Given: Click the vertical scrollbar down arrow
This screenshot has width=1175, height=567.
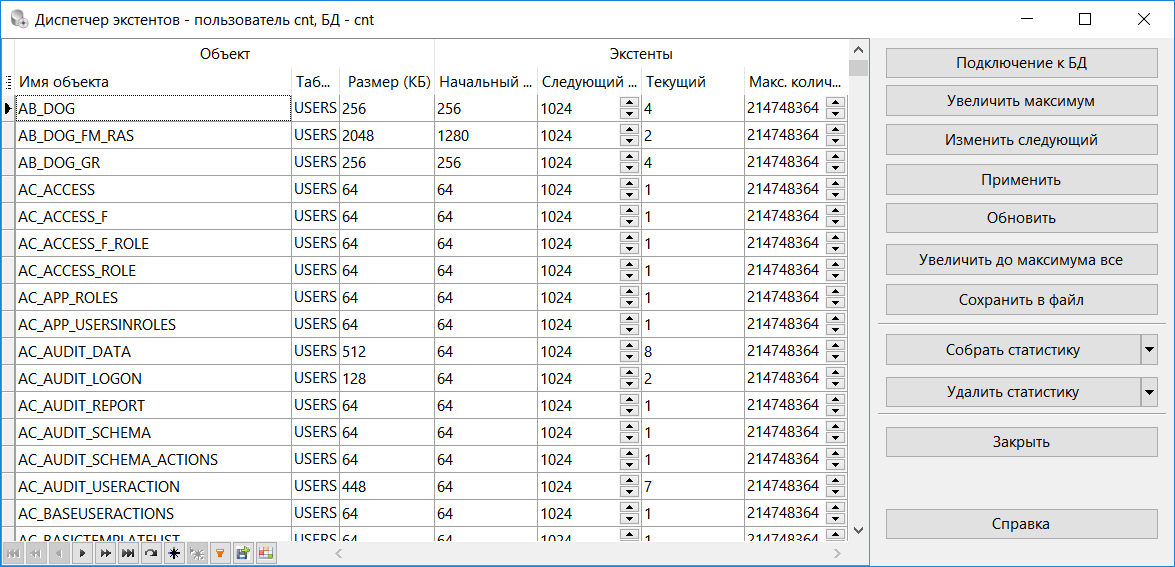Looking at the screenshot, I should coord(858,529).
